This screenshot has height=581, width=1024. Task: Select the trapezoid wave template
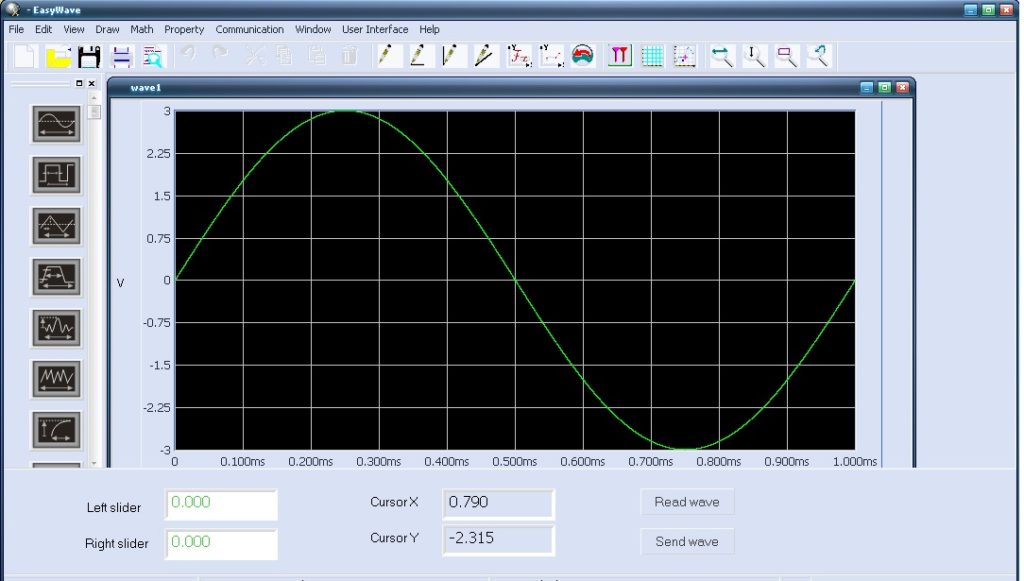coord(57,277)
